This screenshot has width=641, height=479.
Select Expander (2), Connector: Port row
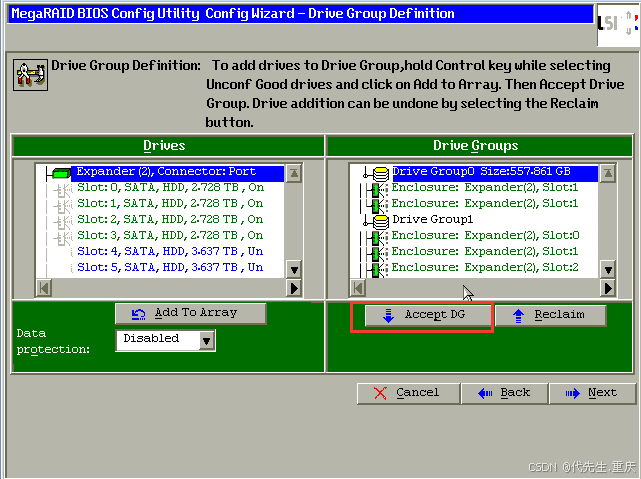(x=177, y=173)
